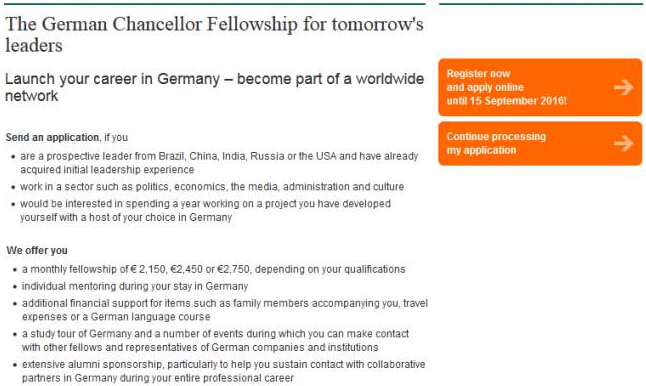
Task: Select Continue processing my application button
Action: pyautogui.click(x=540, y=143)
